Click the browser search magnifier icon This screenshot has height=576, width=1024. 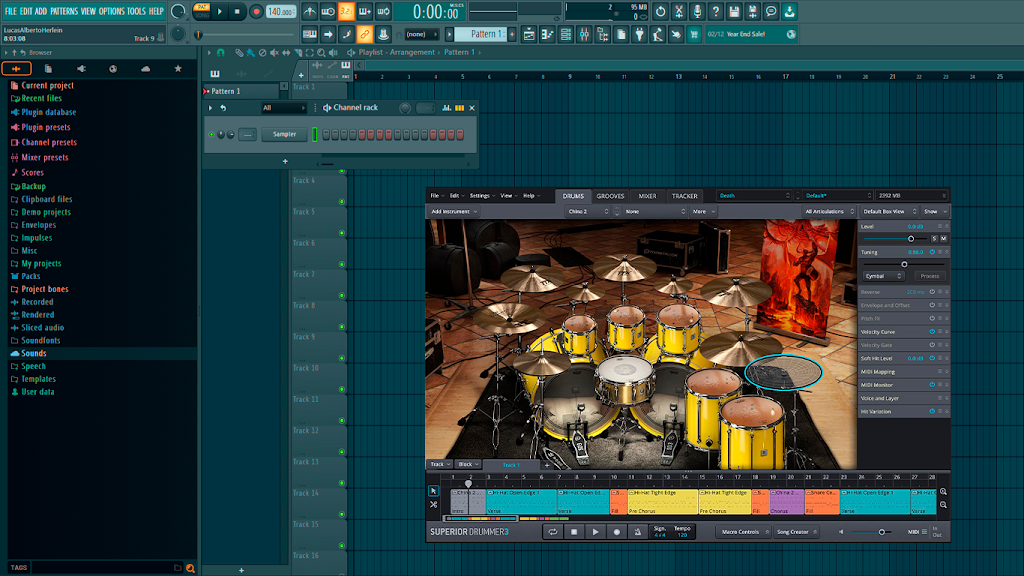click(190, 568)
